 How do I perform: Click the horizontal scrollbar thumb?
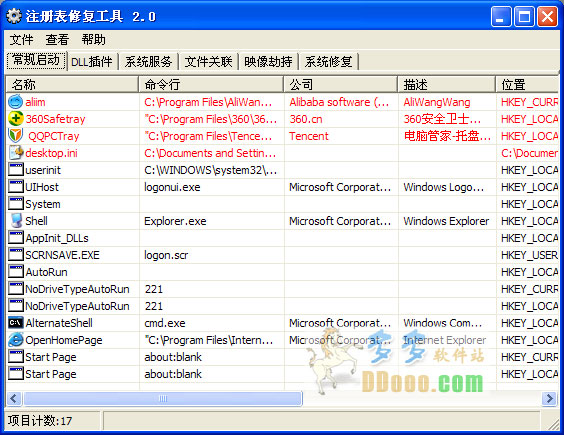pyautogui.click(x=163, y=398)
